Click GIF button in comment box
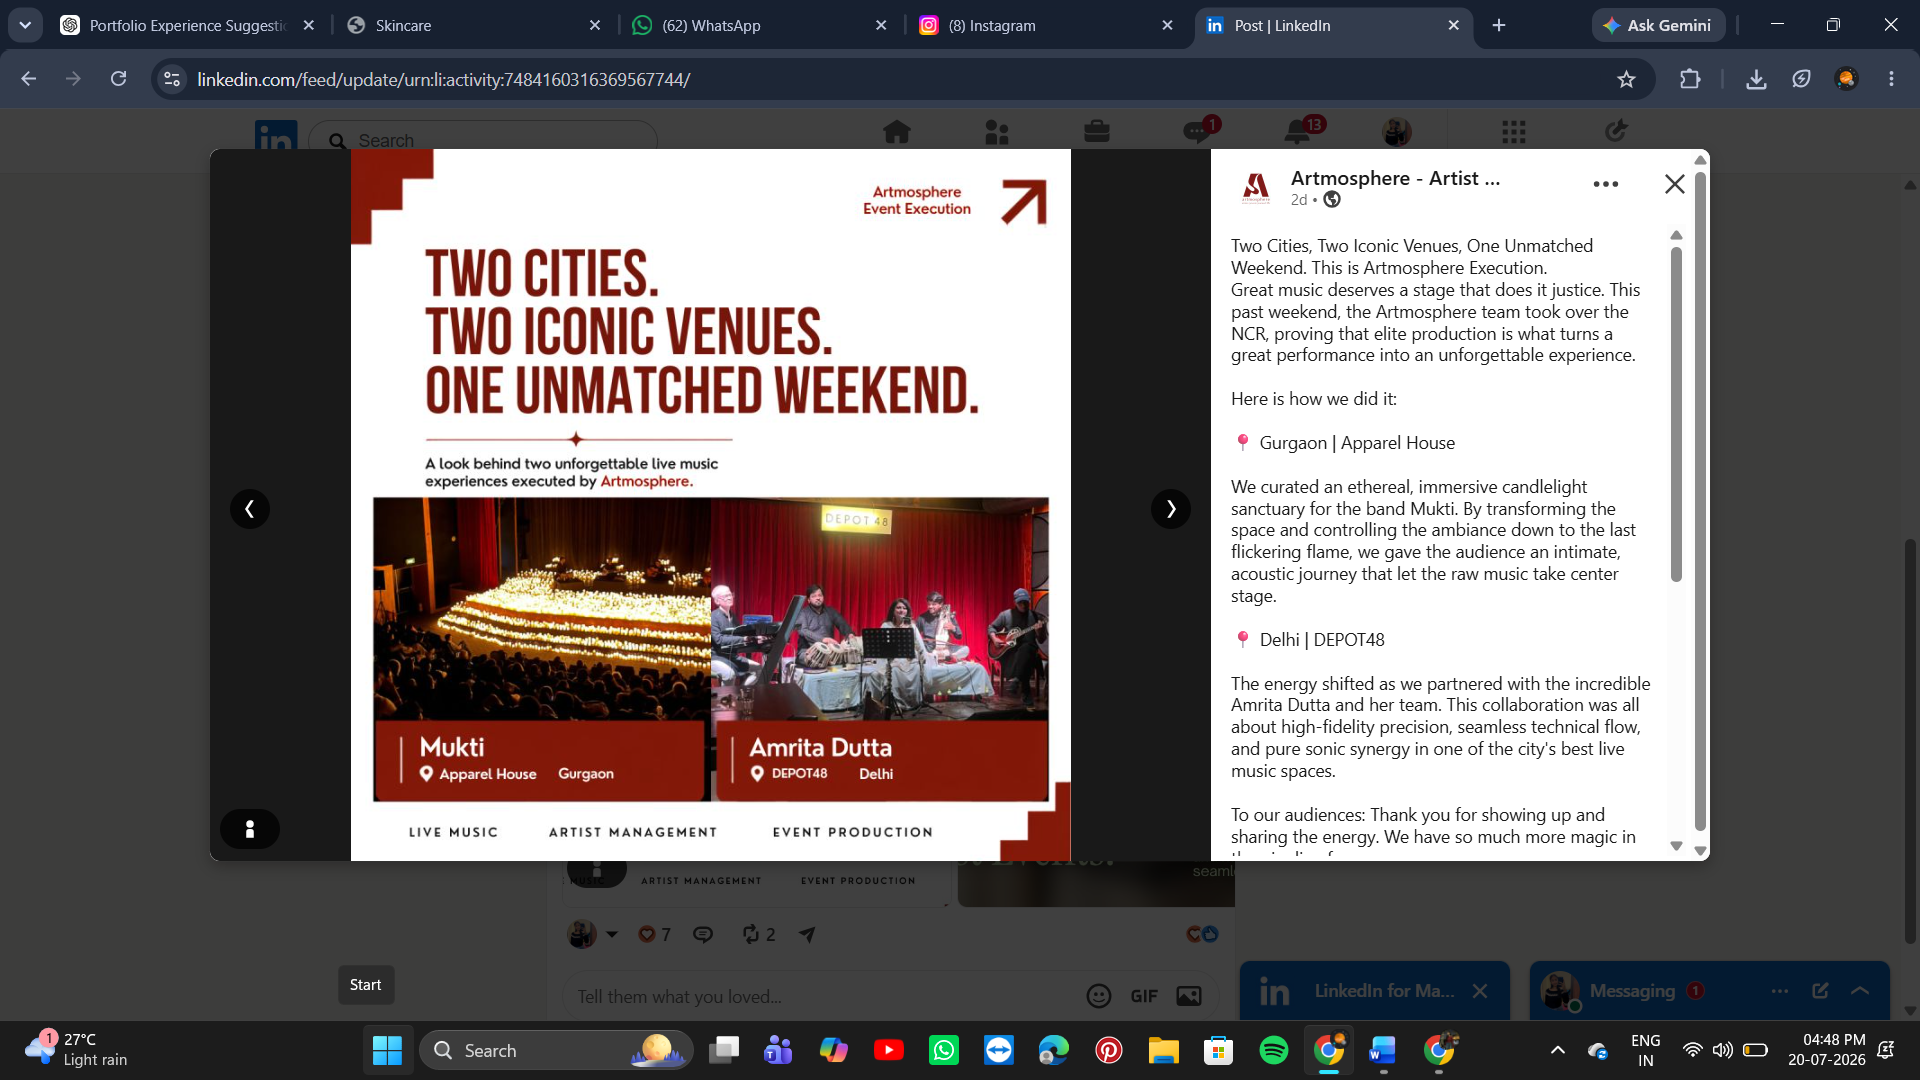The width and height of the screenshot is (1920, 1080). point(1144,996)
